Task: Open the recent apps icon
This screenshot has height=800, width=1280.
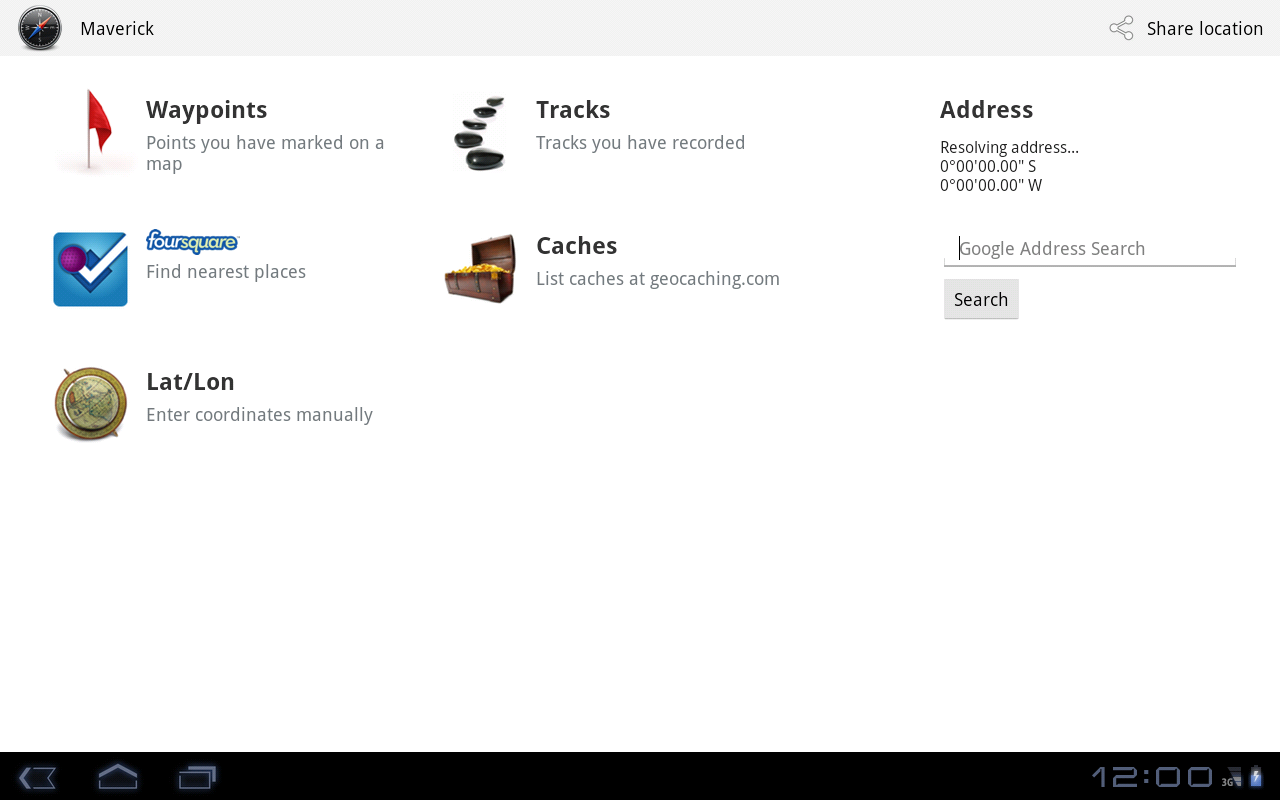Action: (x=197, y=777)
